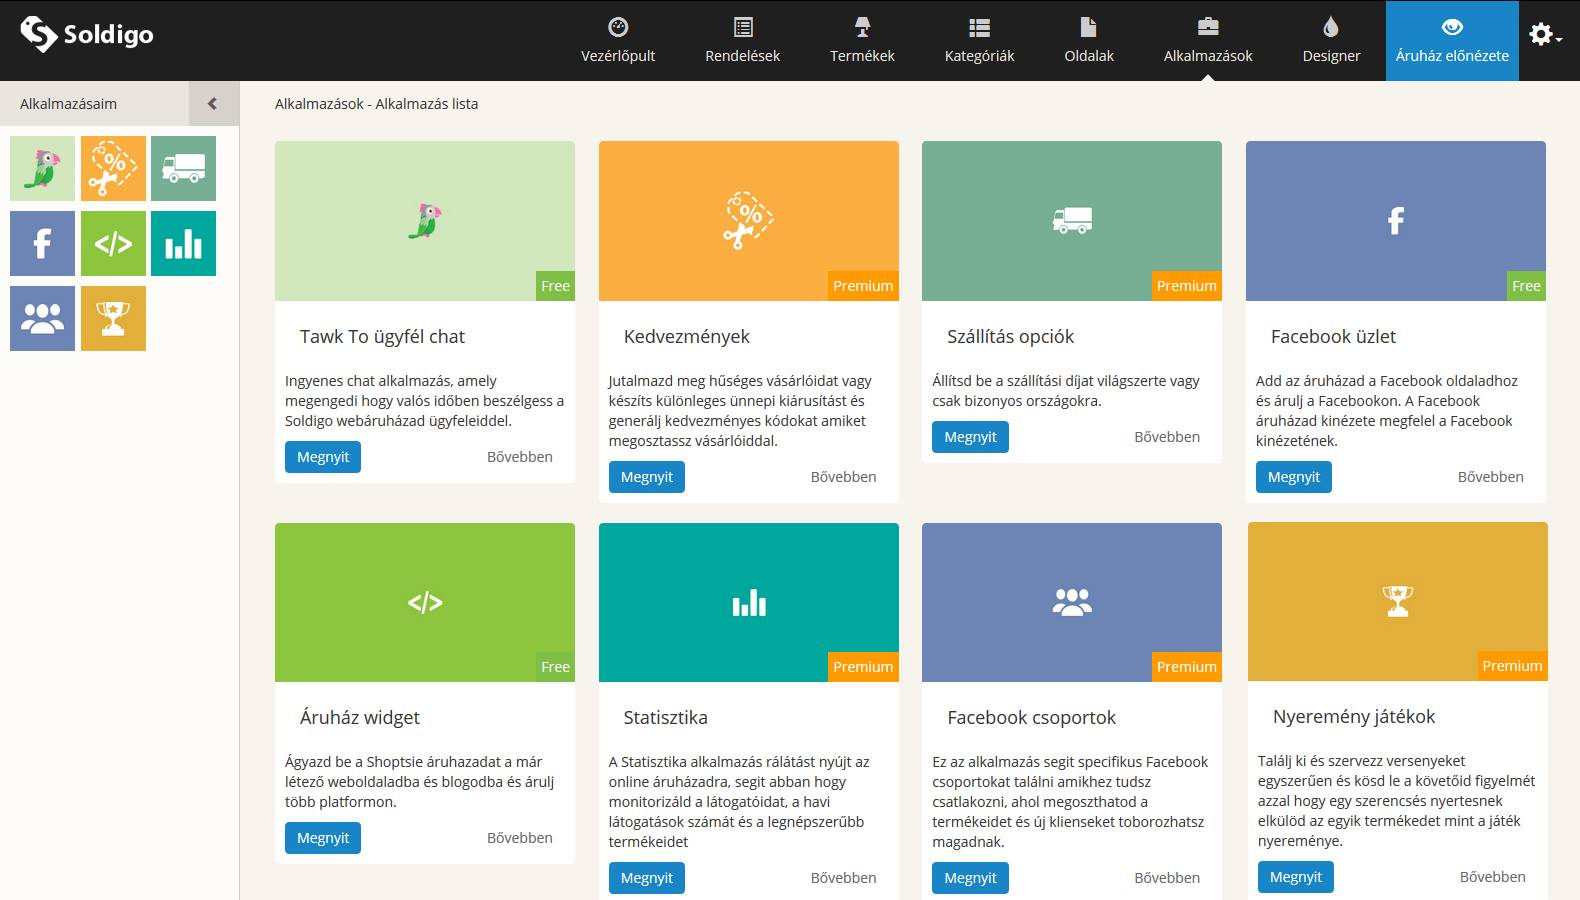Click Bővebben for Facebook üzlet
Screen dimensions: 1580x900
pos(1491,477)
